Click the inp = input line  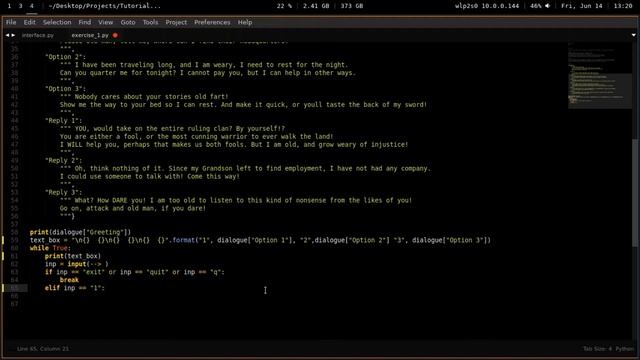[77, 264]
